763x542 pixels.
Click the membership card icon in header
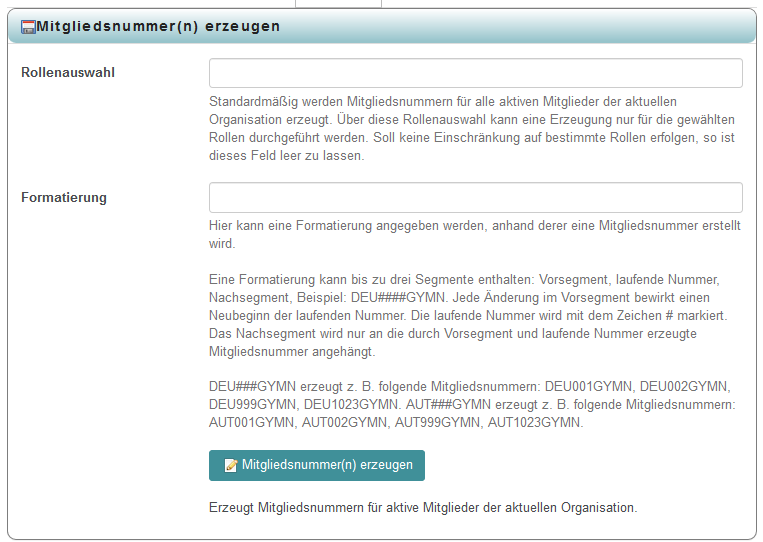tap(28, 27)
